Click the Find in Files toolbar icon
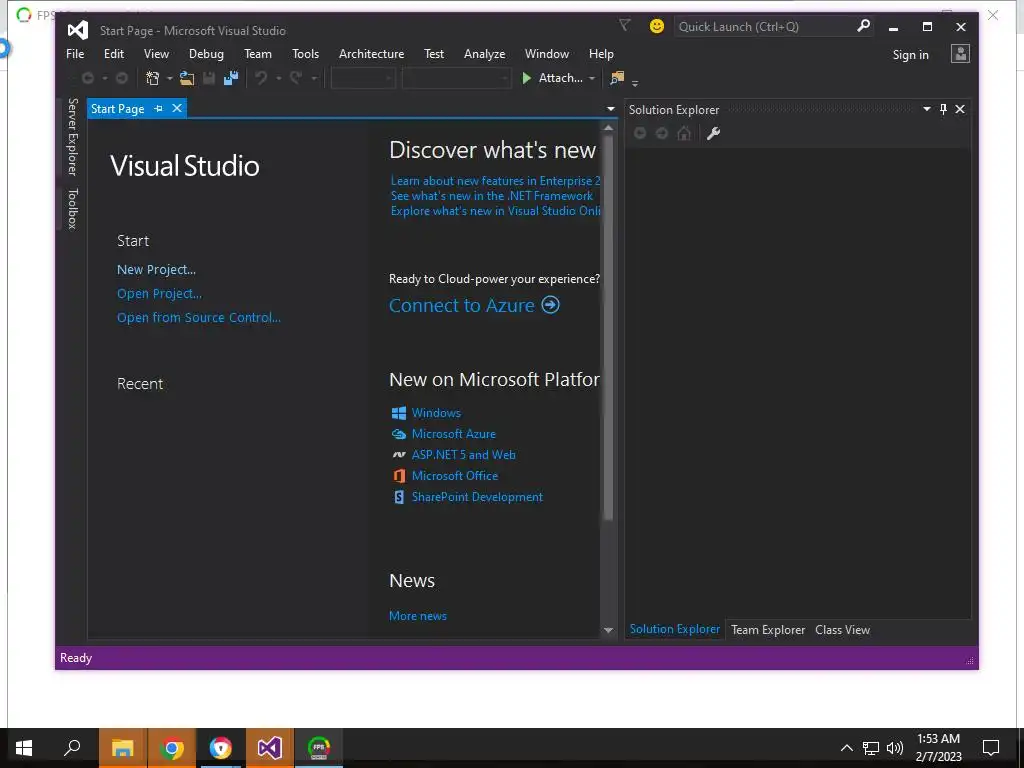1024x768 pixels. [x=616, y=78]
